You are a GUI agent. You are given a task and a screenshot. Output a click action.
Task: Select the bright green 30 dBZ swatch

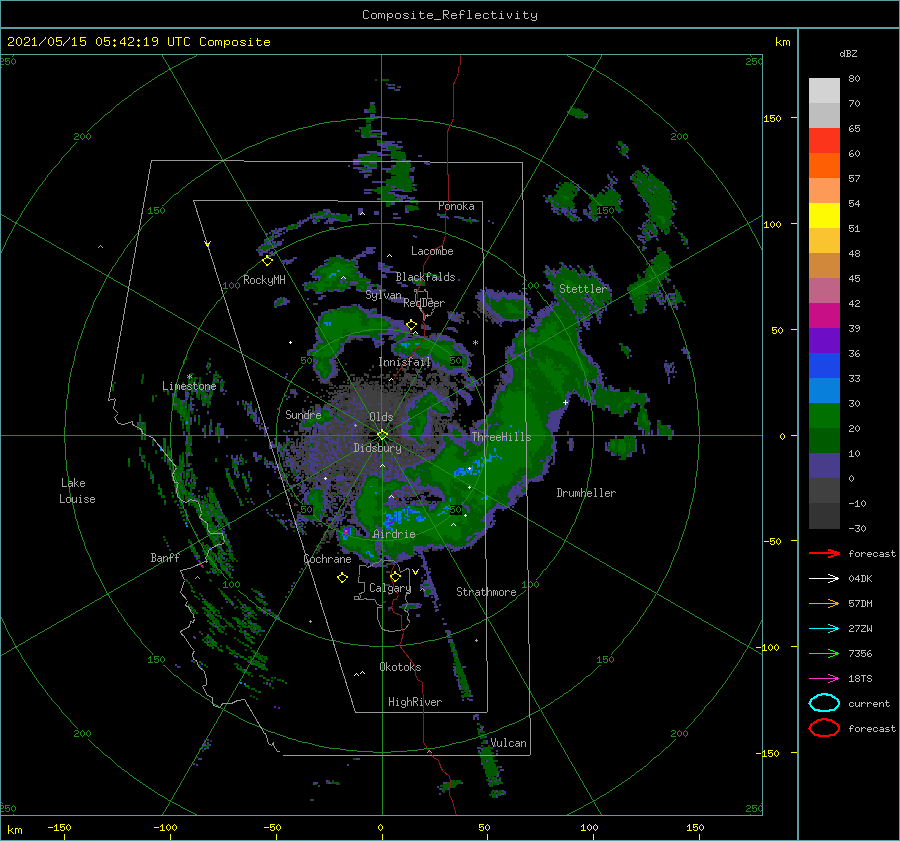(824, 416)
